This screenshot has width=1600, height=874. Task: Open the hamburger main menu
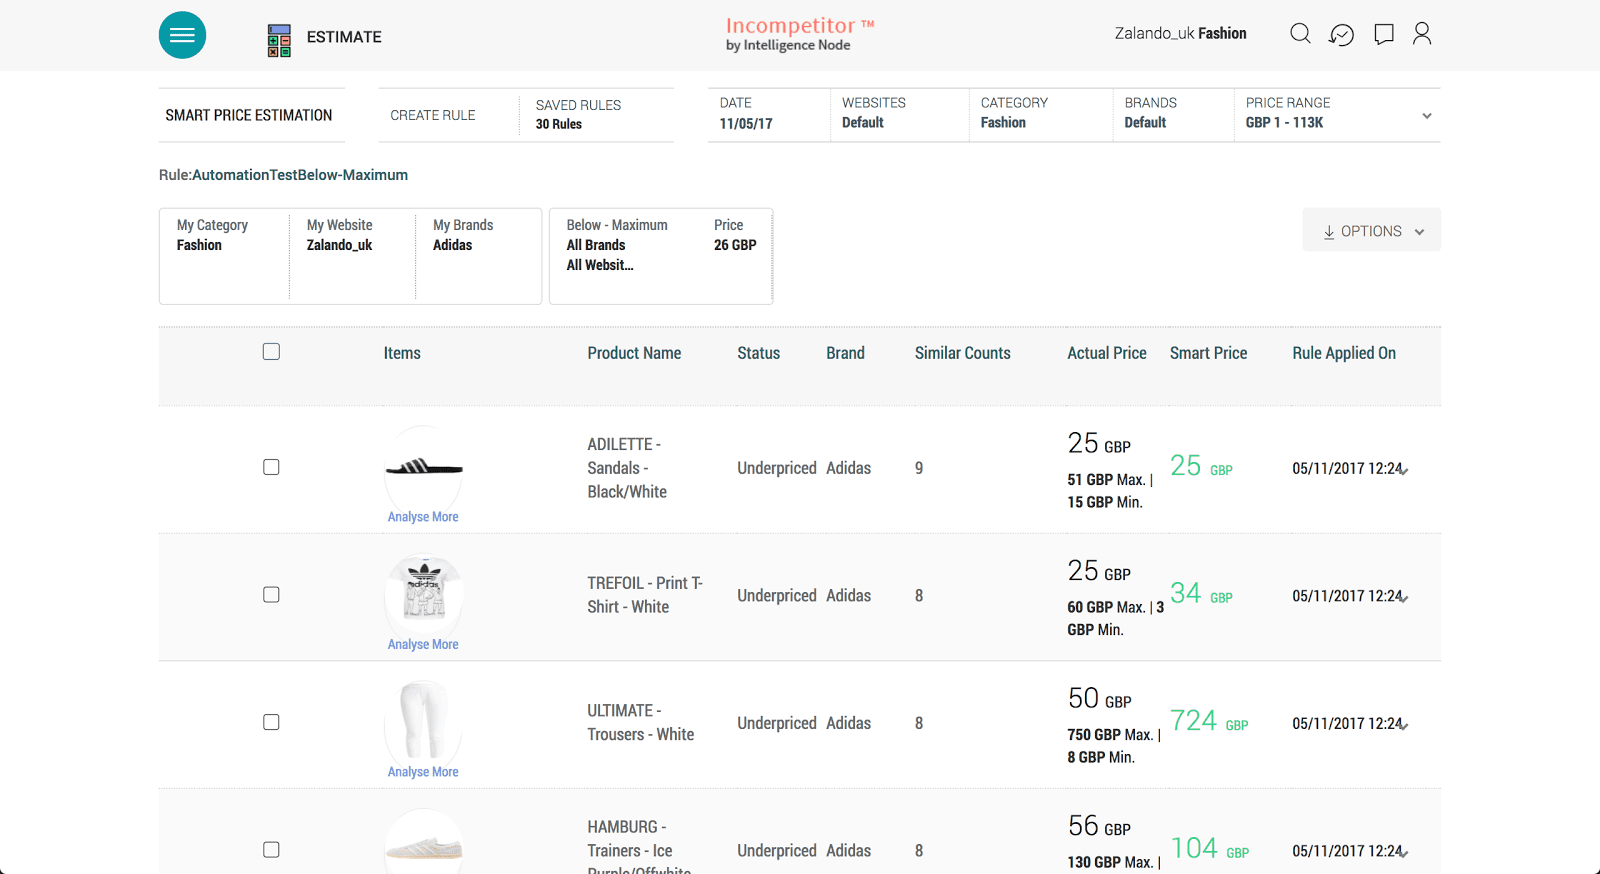pyautogui.click(x=182, y=35)
